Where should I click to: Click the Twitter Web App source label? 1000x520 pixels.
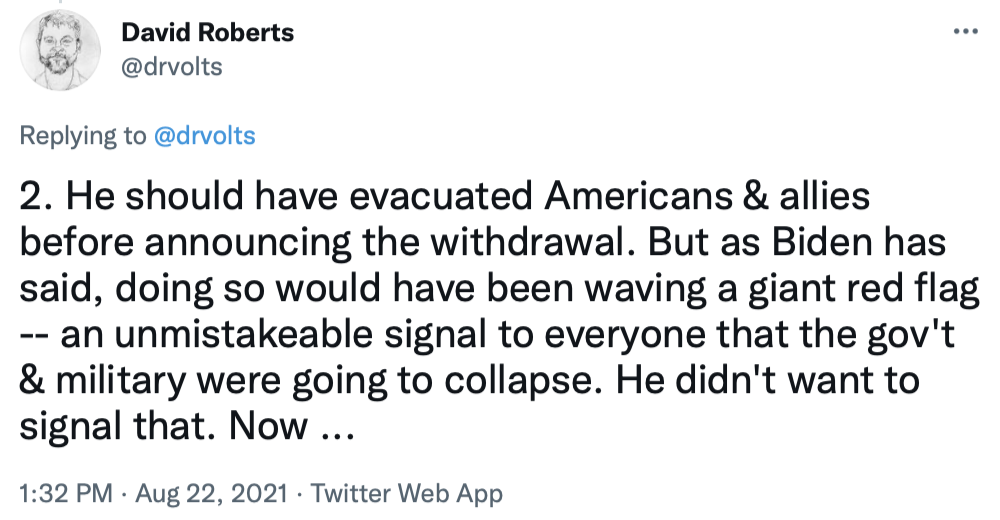tap(407, 493)
